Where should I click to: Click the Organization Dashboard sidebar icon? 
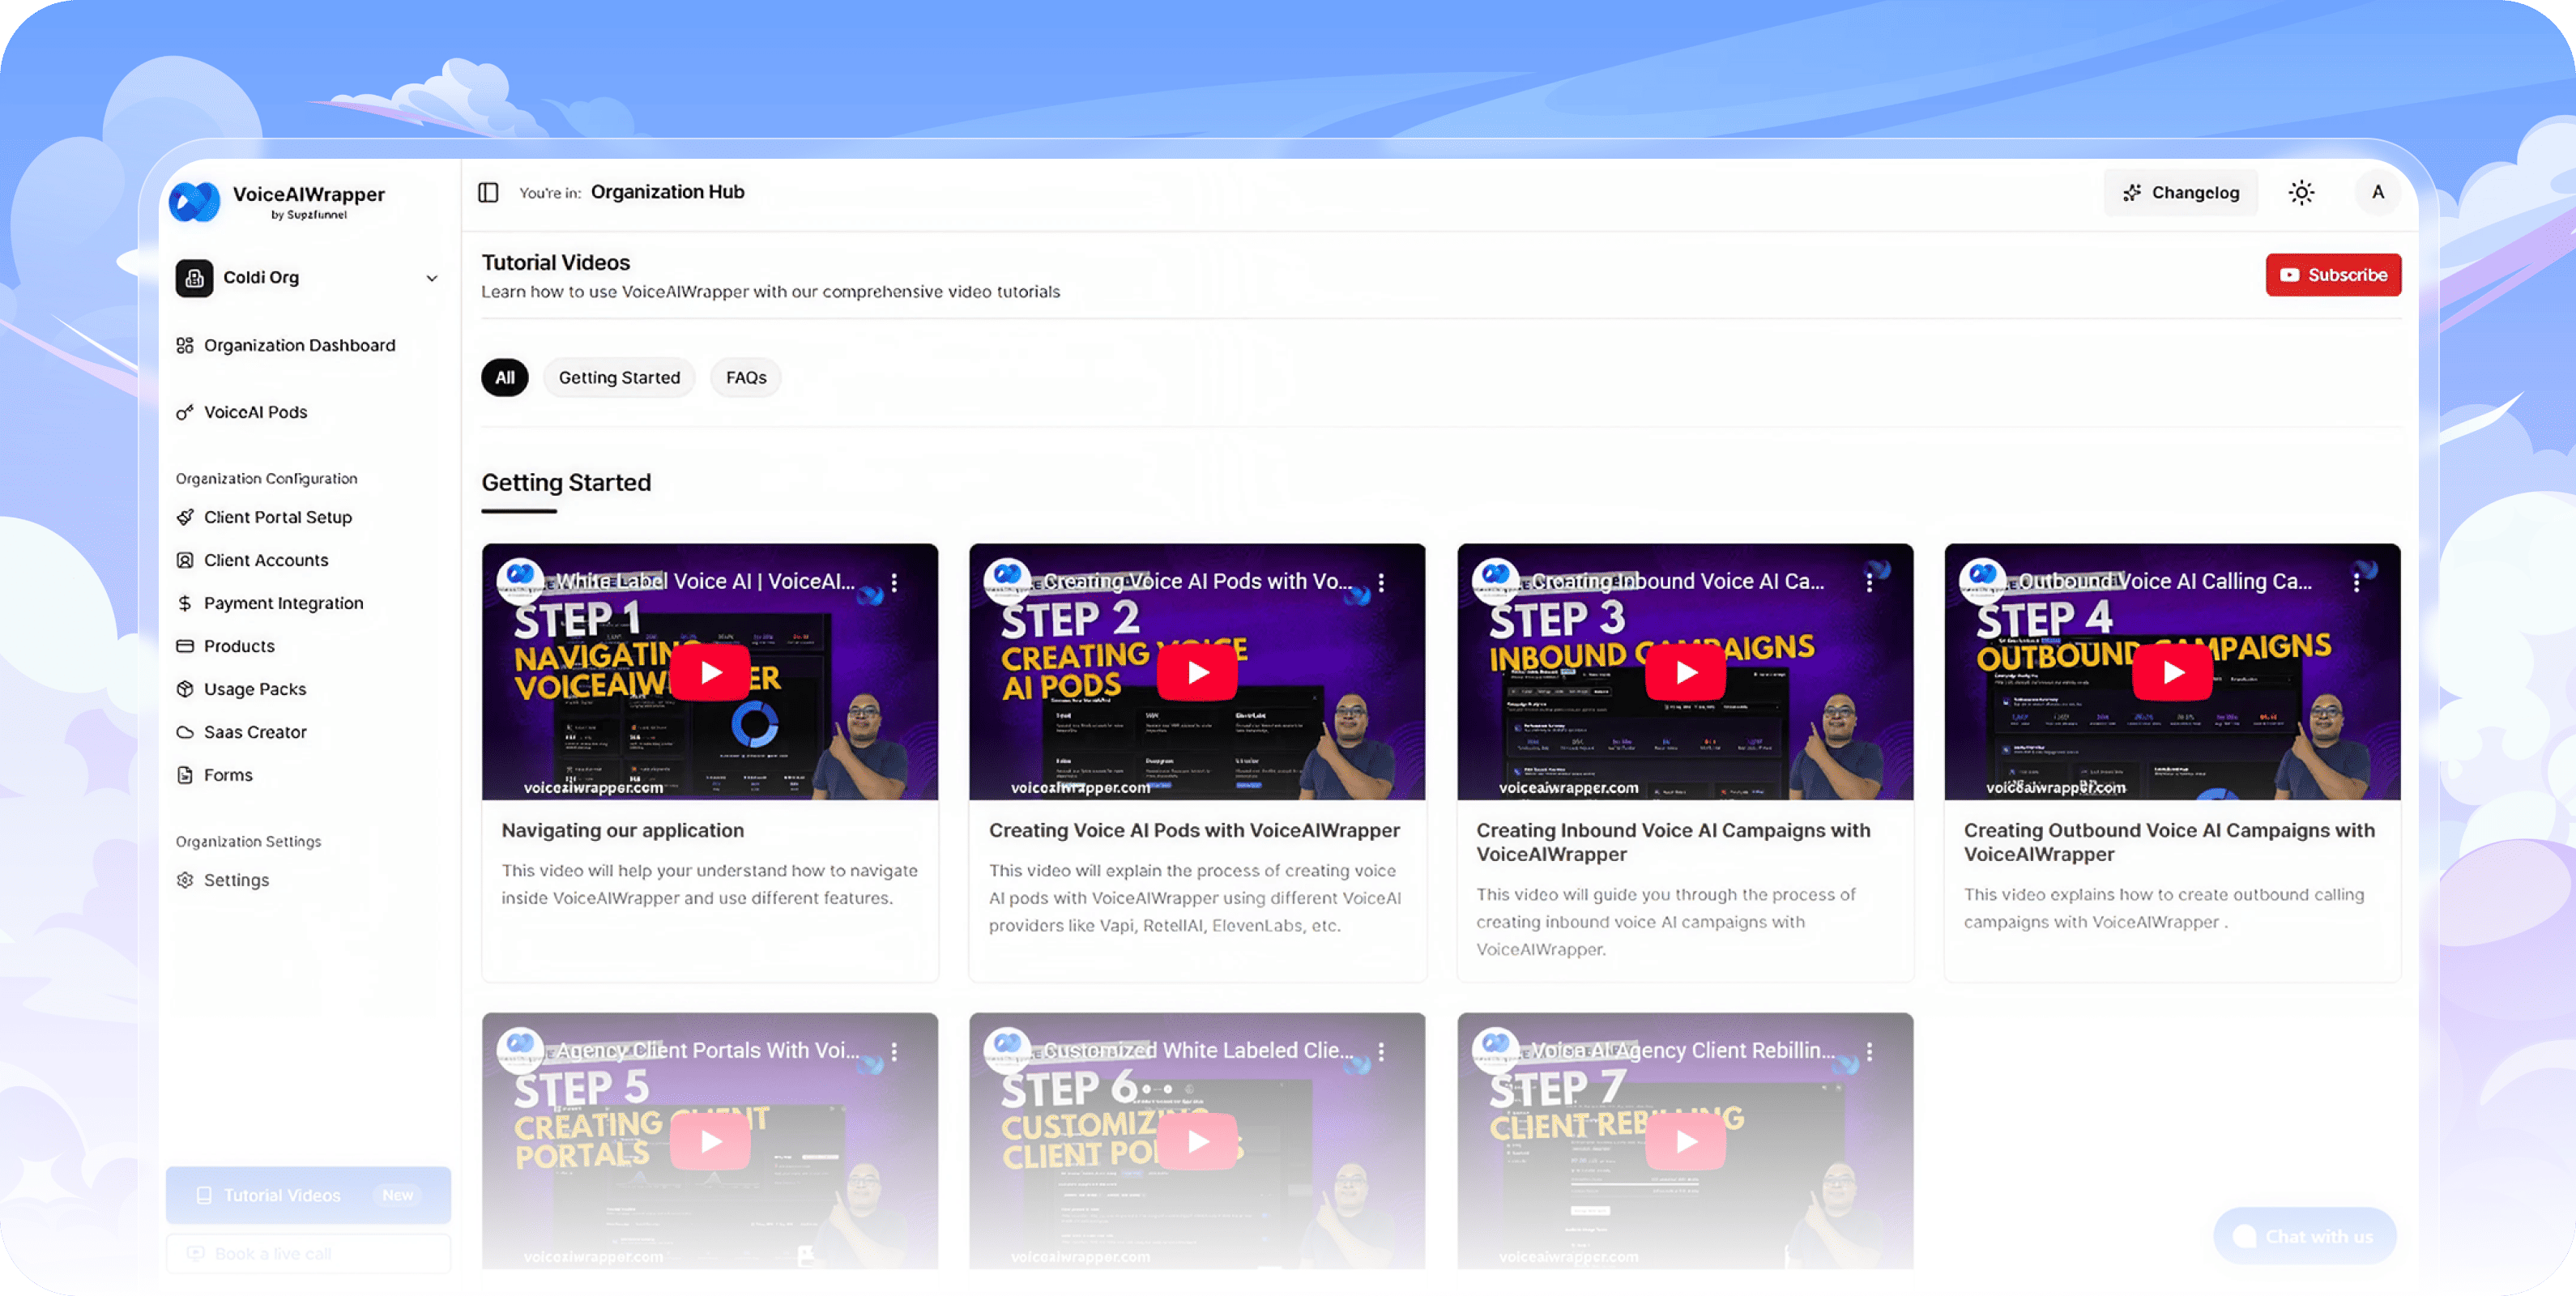[186, 344]
